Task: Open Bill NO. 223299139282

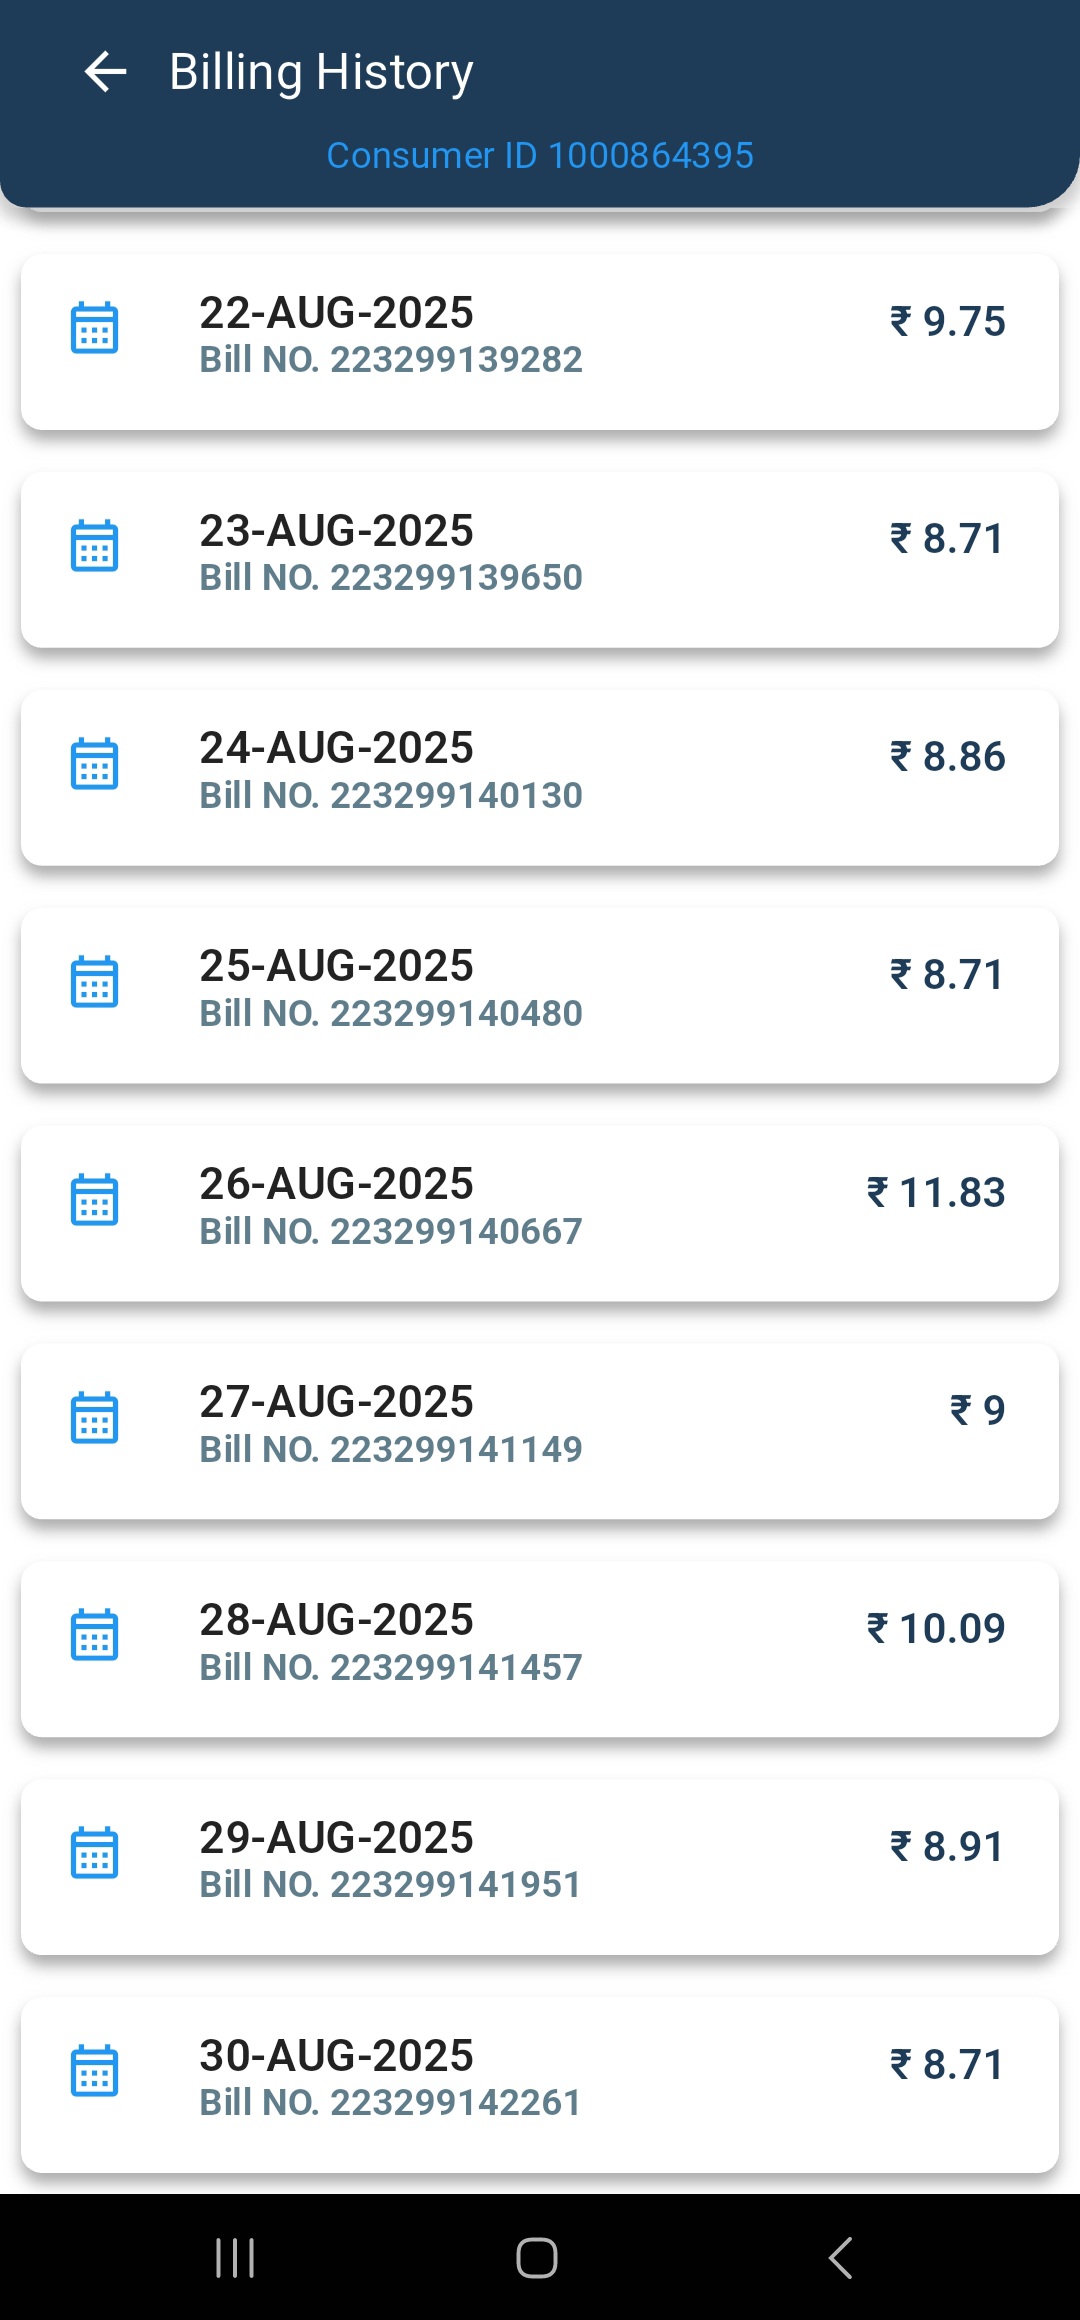Action: click(391, 360)
